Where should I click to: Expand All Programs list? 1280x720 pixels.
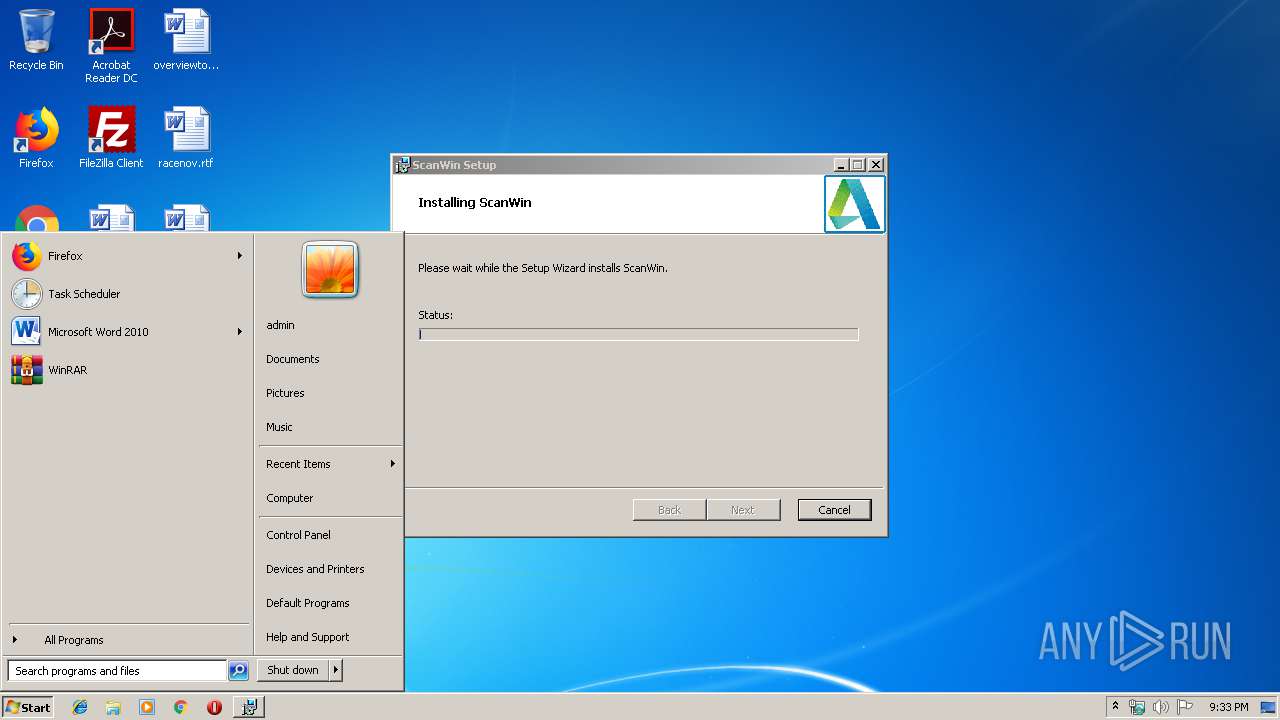pyautogui.click(x=127, y=640)
